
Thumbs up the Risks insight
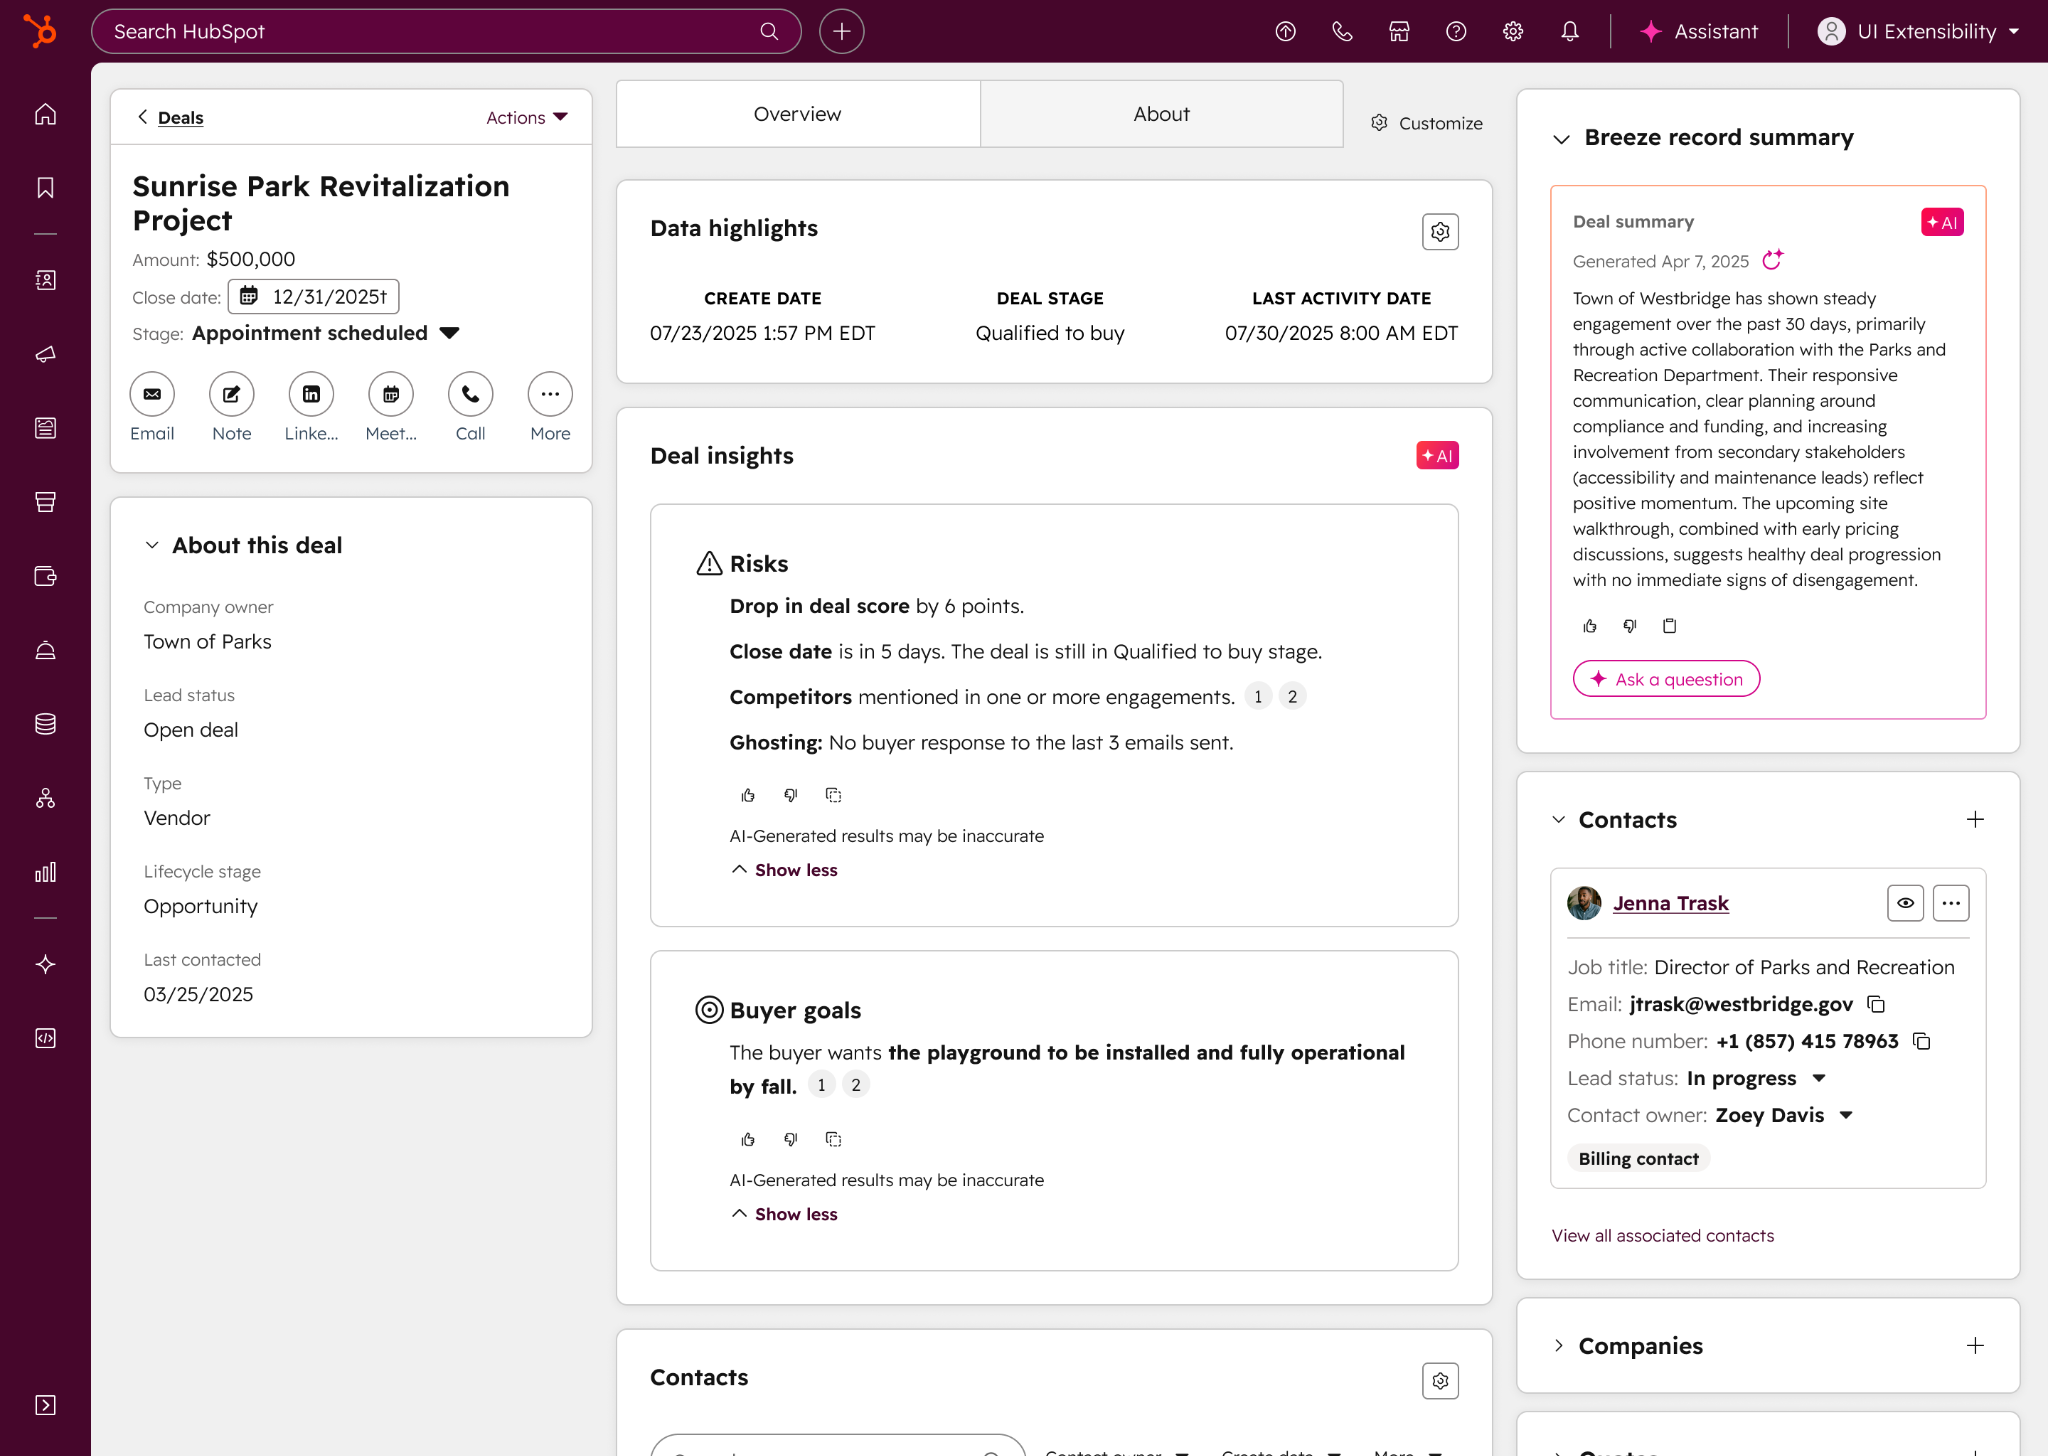(748, 795)
